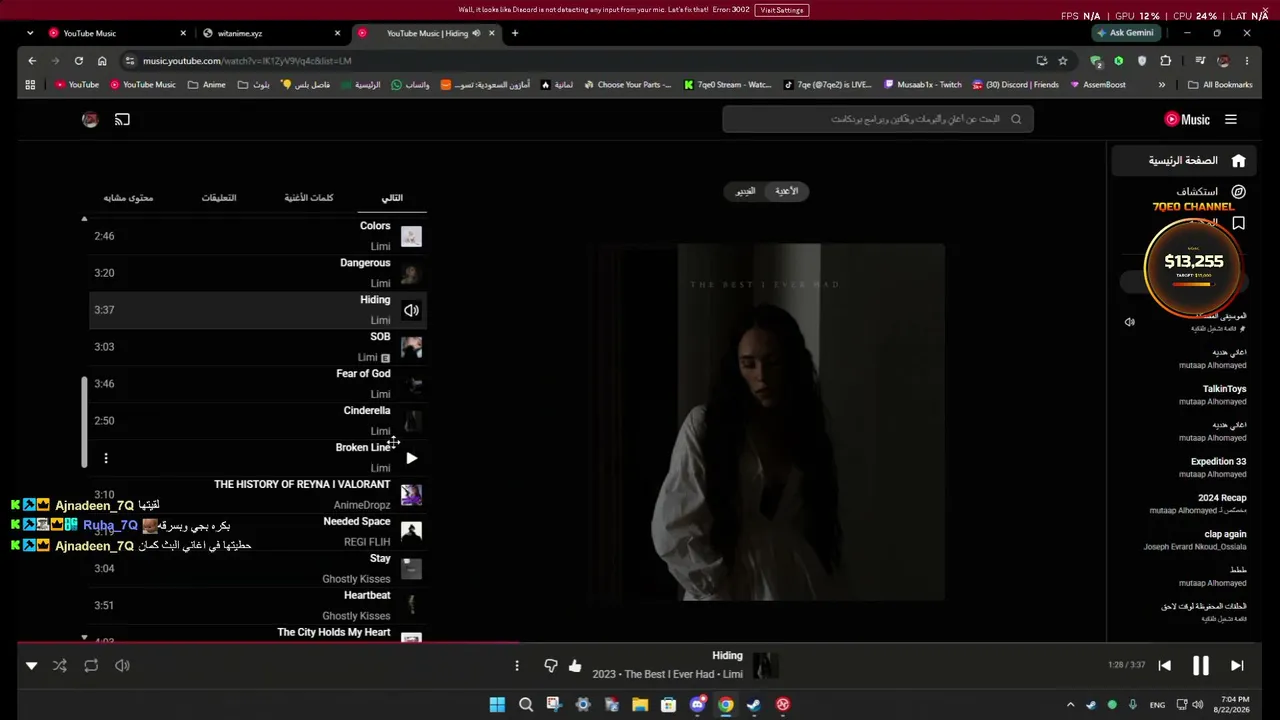Bookmark this page with the star icon
Image resolution: width=1280 pixels, height=720 pixels.
[1063, 61]
